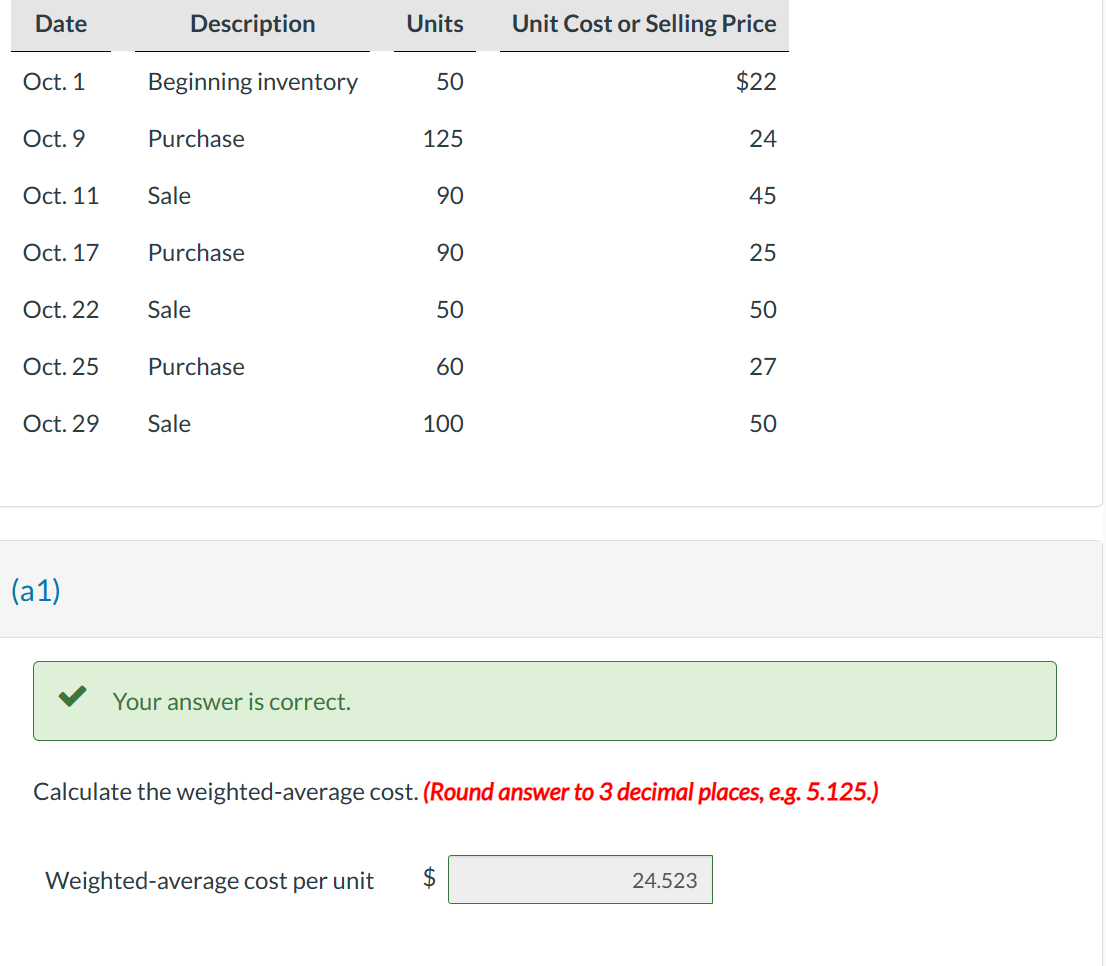Click the Oct. 11 Sale row
The height and width of the screenshot is (966, 1106).
click(x=168, y=196)
